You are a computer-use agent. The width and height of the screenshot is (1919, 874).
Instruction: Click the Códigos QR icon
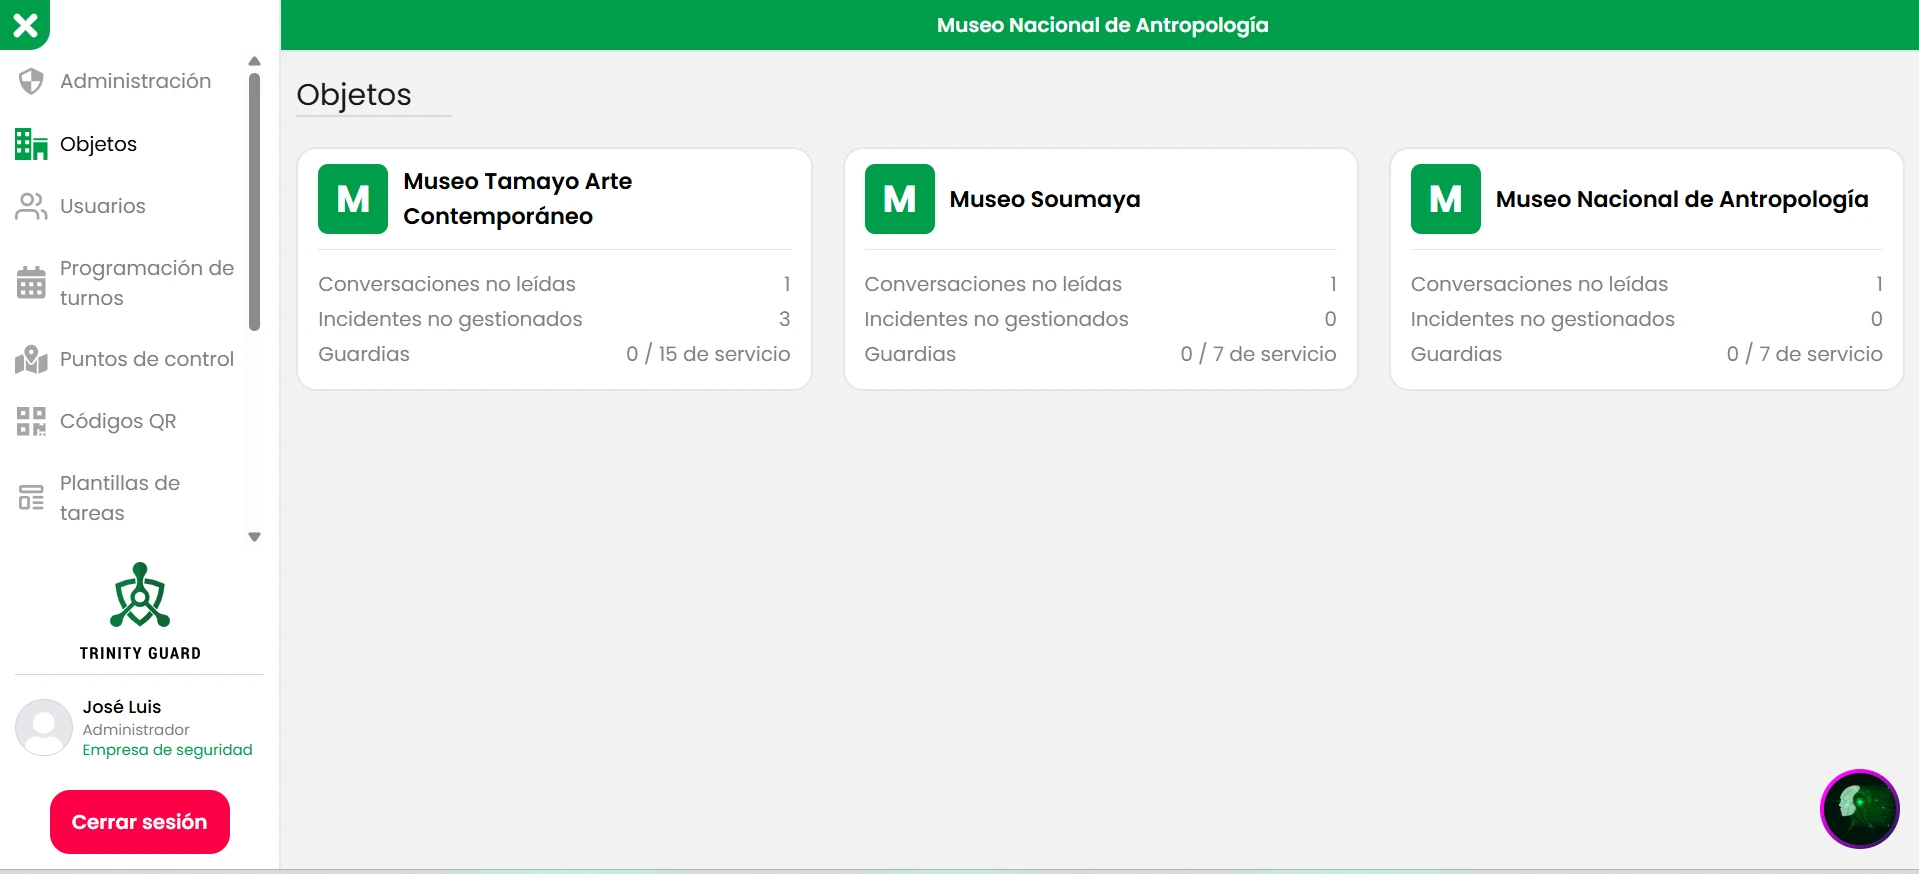[31, 421]
